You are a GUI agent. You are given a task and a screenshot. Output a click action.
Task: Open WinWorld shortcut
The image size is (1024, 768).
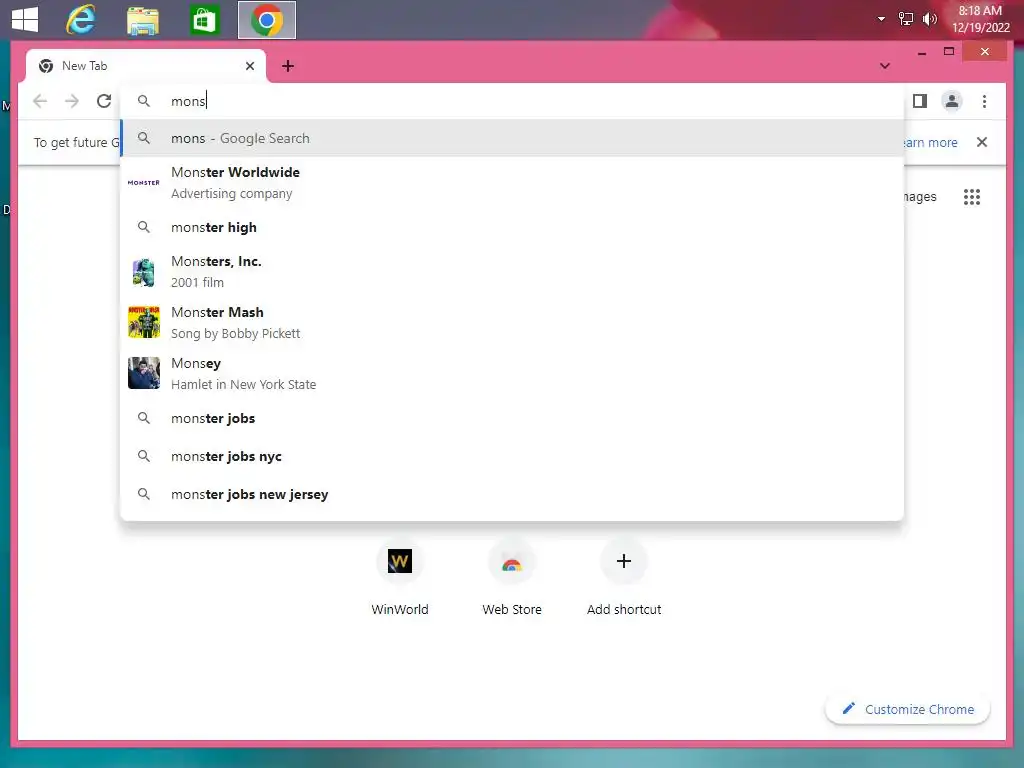(x=400, y=578)
